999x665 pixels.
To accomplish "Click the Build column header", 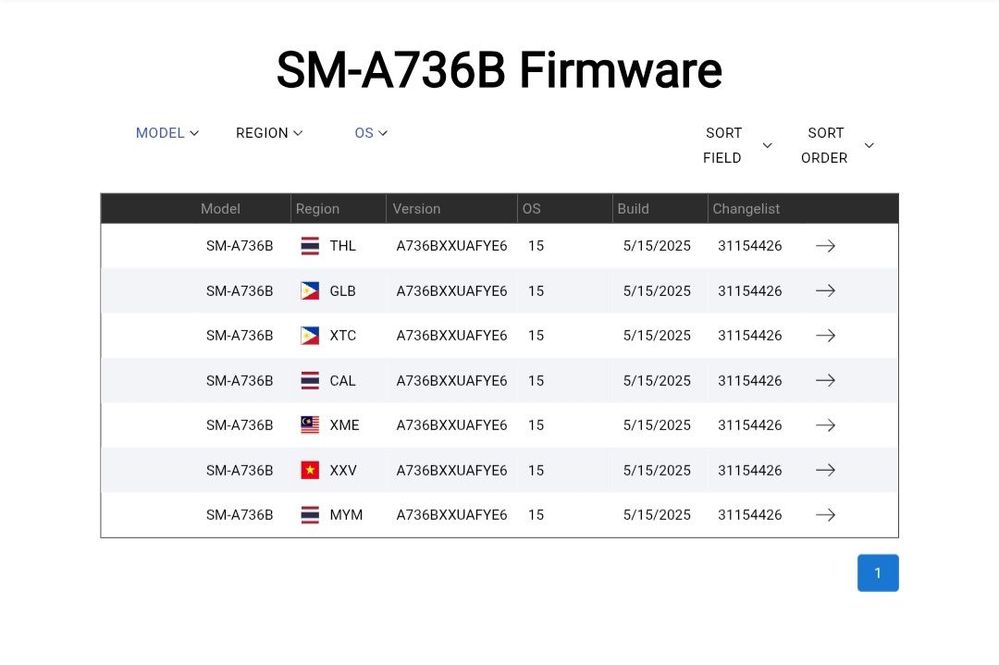I will 633,209.
